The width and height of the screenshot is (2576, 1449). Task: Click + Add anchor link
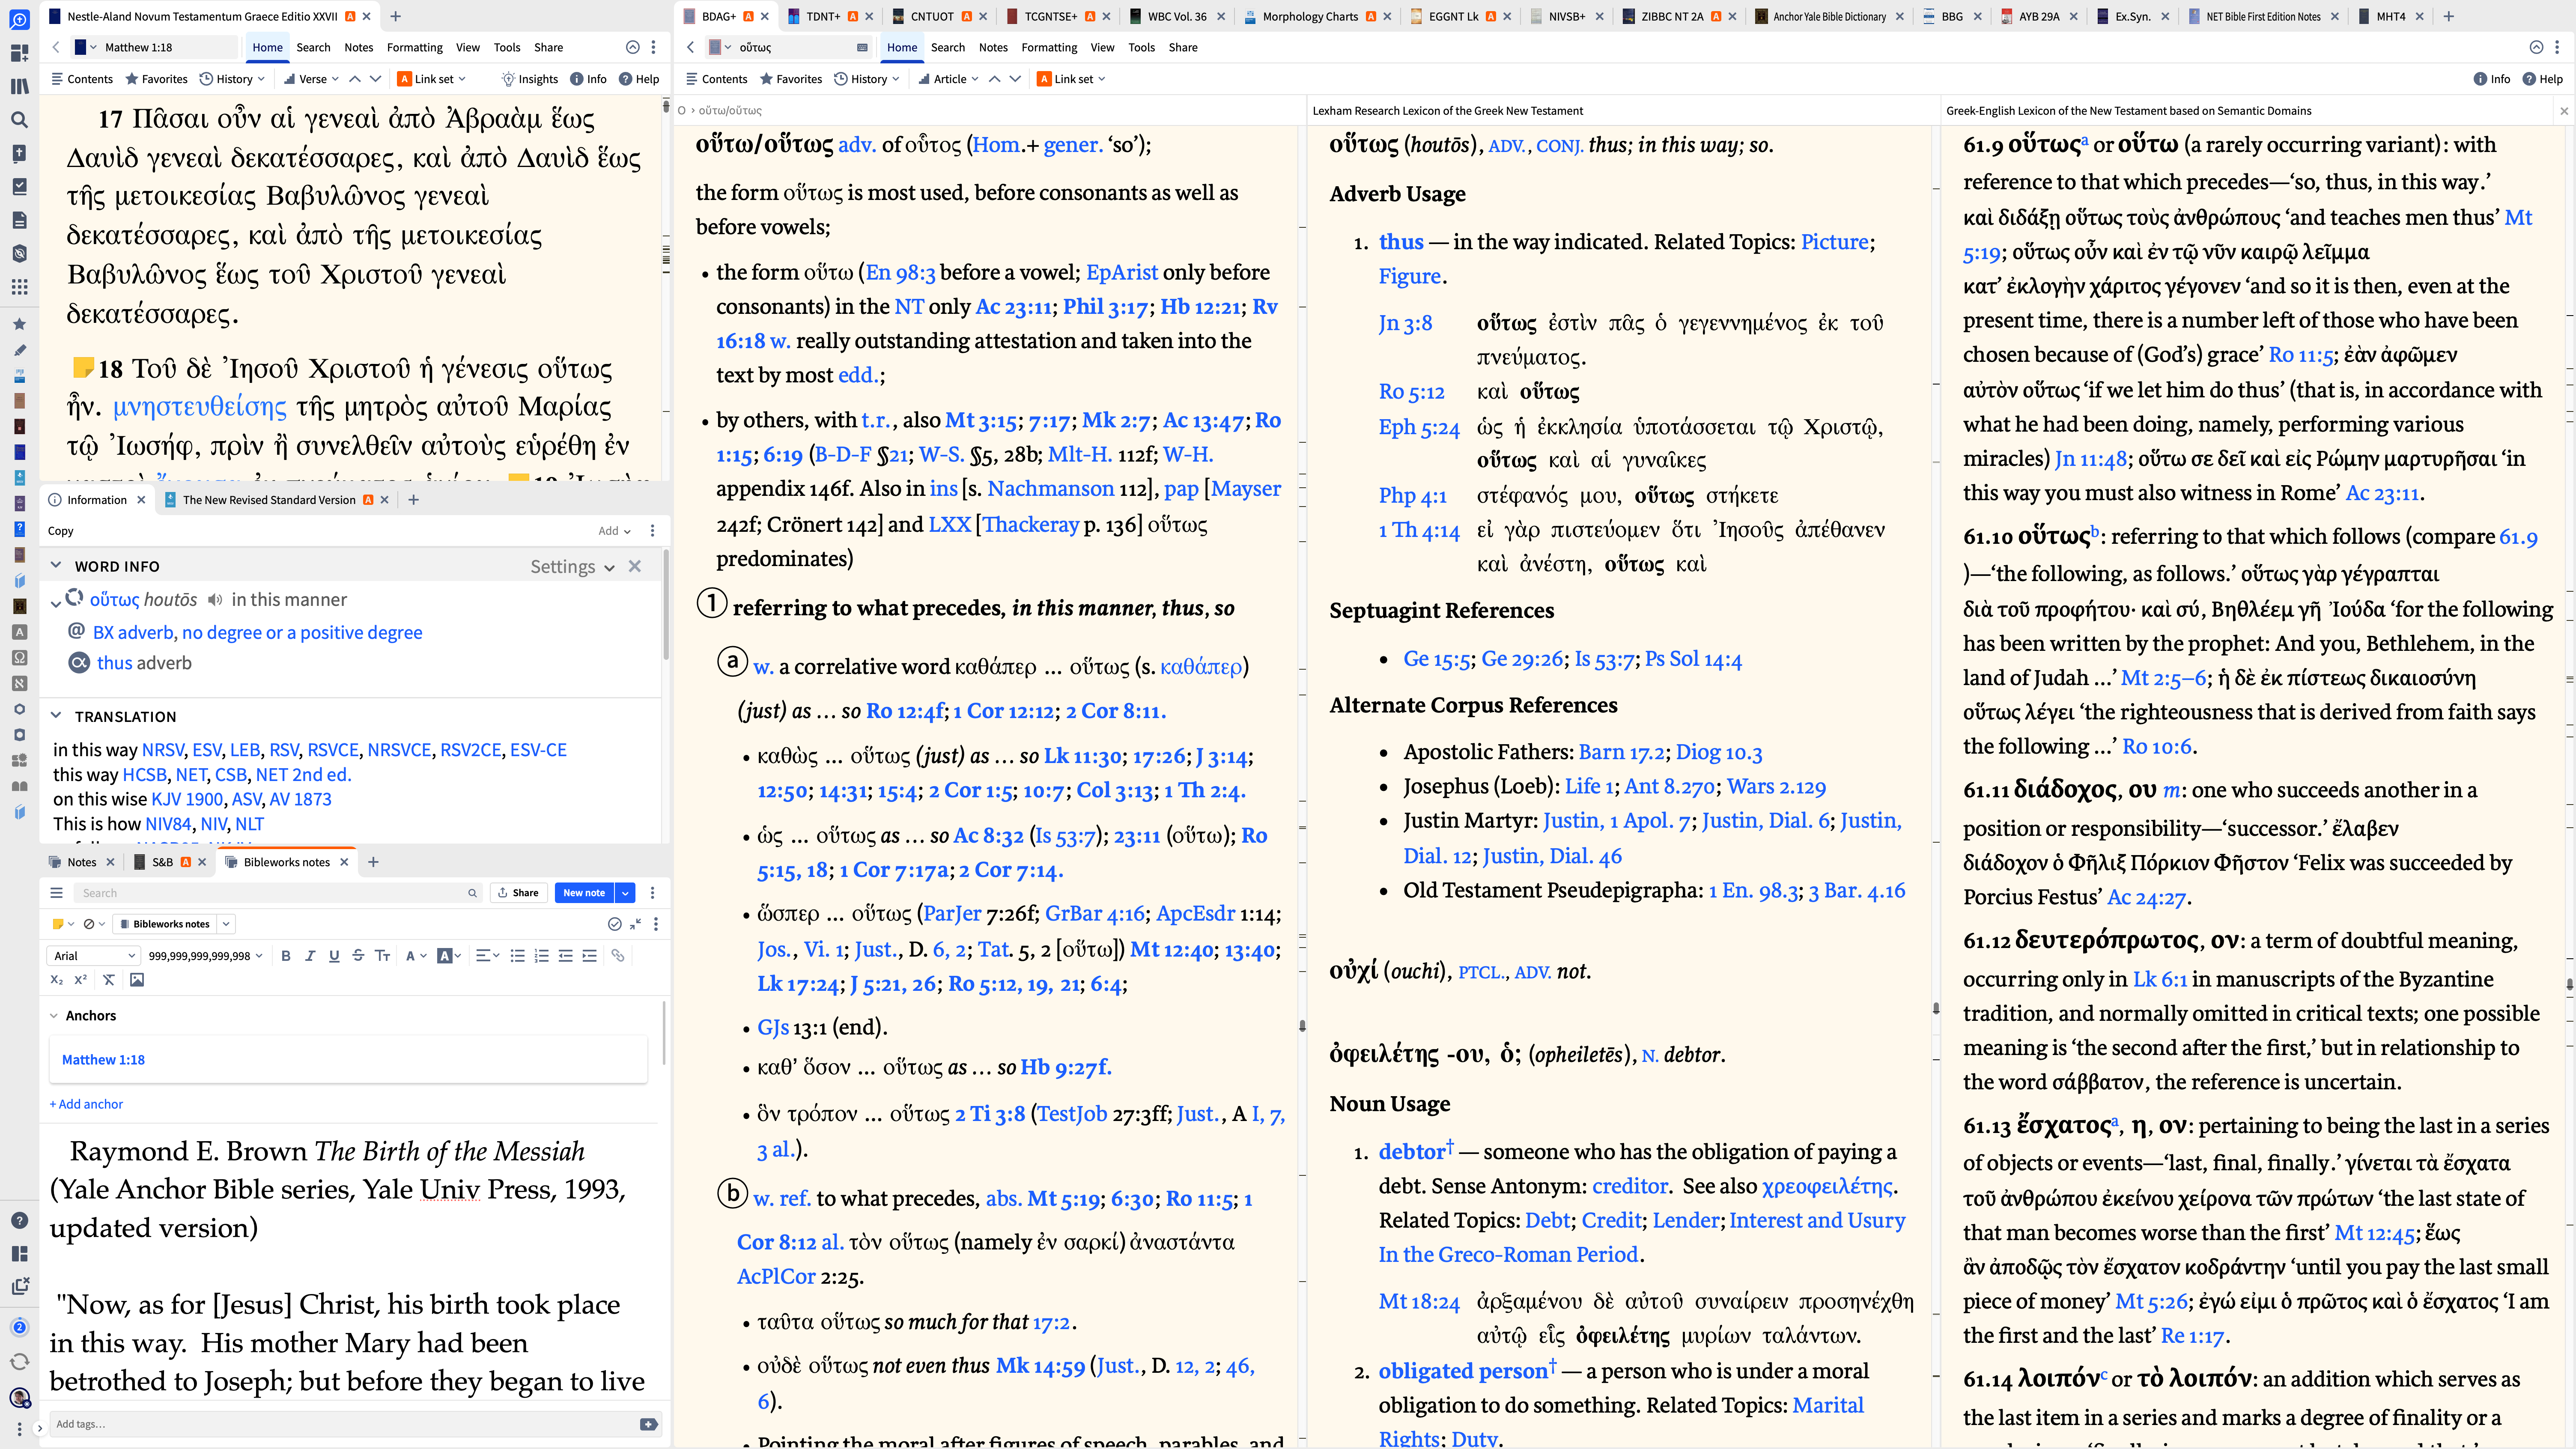coord(86,1104)
